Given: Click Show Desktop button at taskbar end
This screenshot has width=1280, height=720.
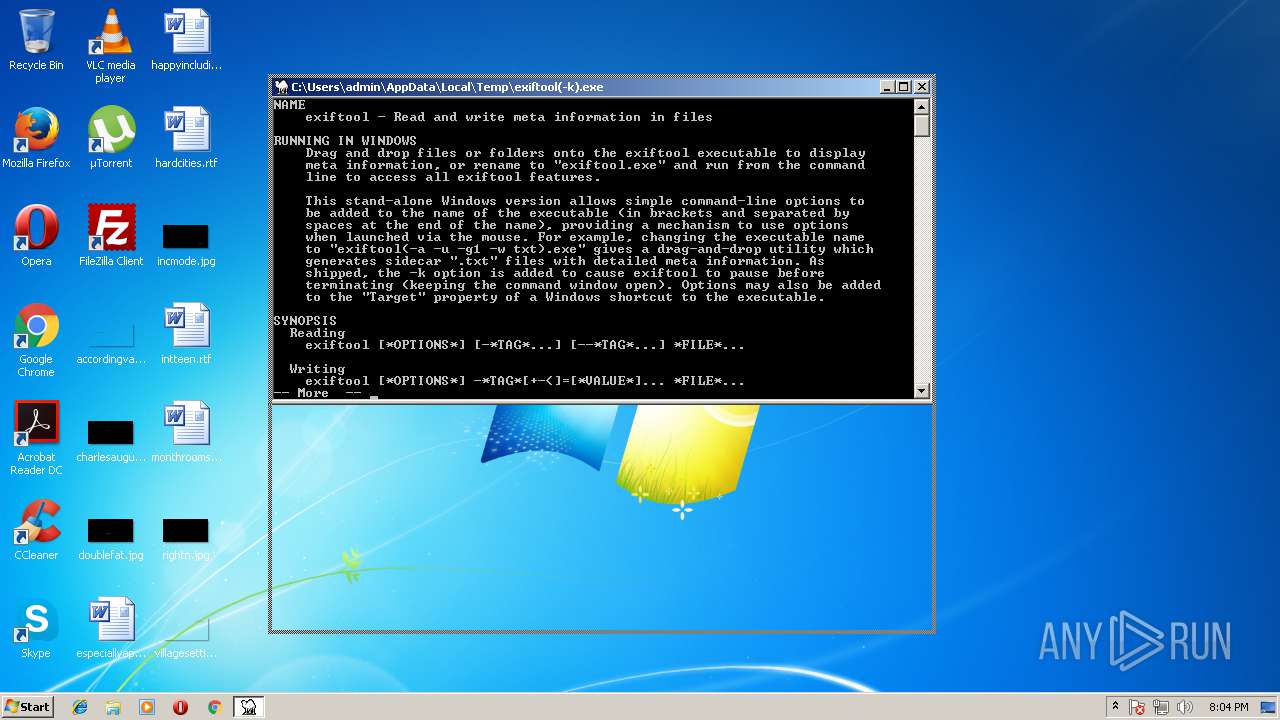Looking at the screenshot, I should coord(1270,707).
